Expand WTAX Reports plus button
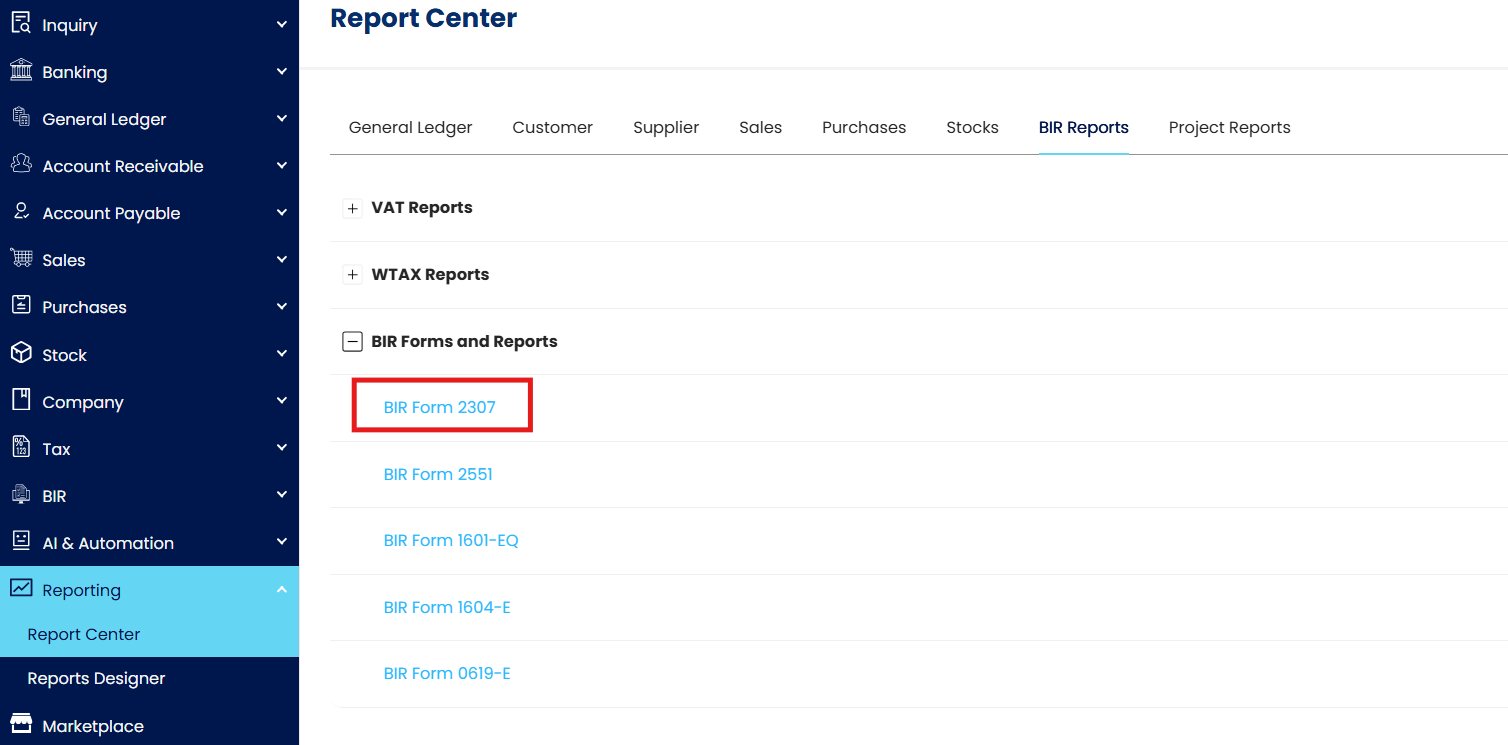 [352, 275]
